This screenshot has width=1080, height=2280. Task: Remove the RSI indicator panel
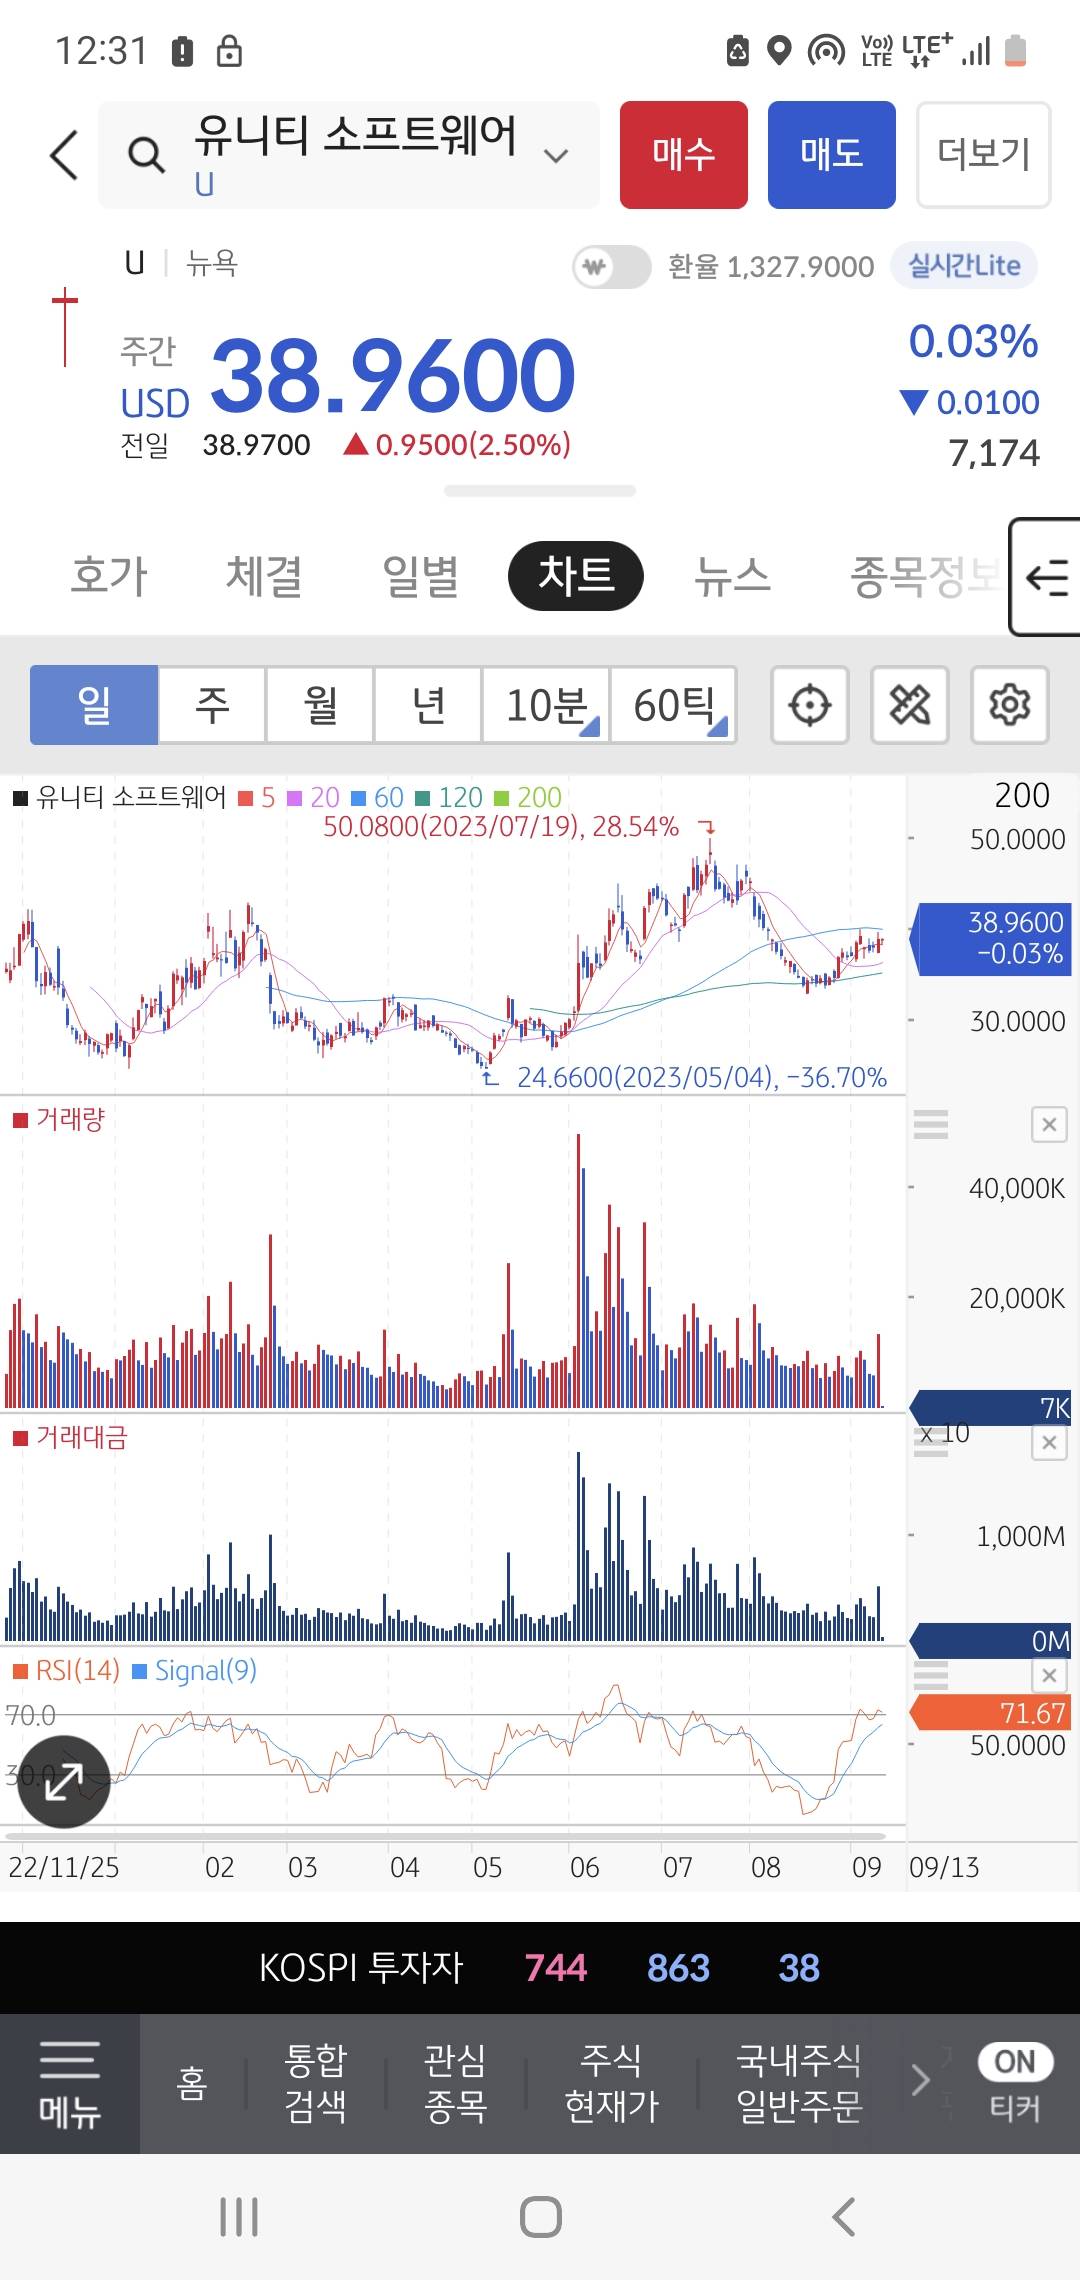1049,1675
